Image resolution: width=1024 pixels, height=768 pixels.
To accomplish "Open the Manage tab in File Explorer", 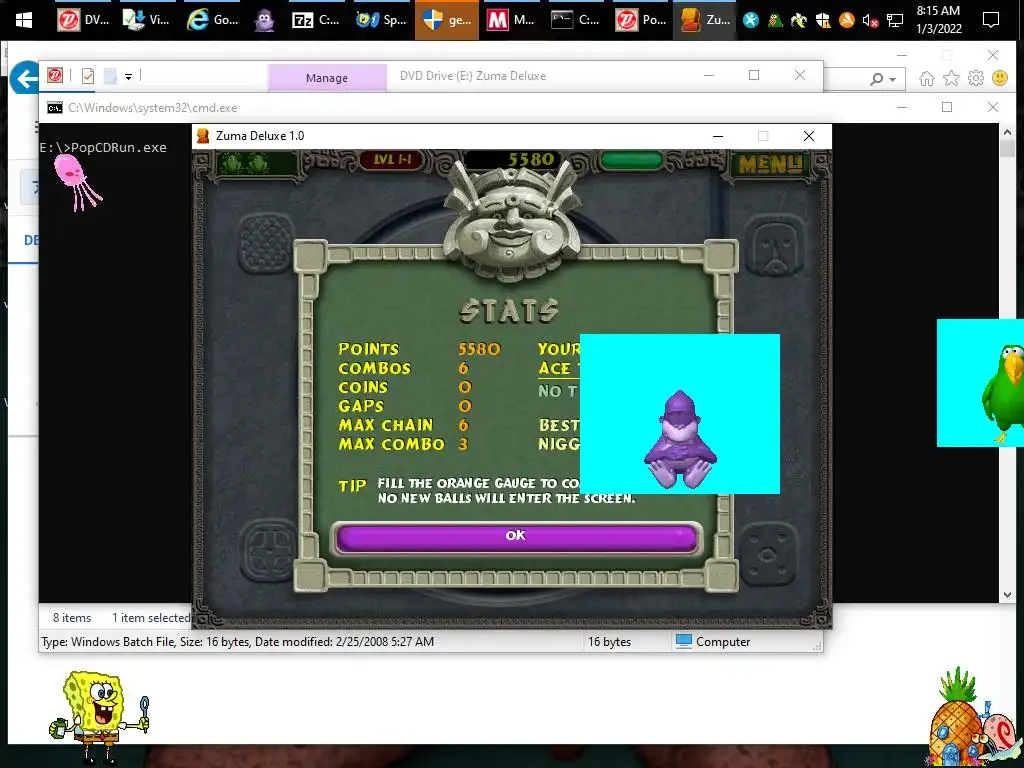I will pyautogui.click(x=327, y=78).
